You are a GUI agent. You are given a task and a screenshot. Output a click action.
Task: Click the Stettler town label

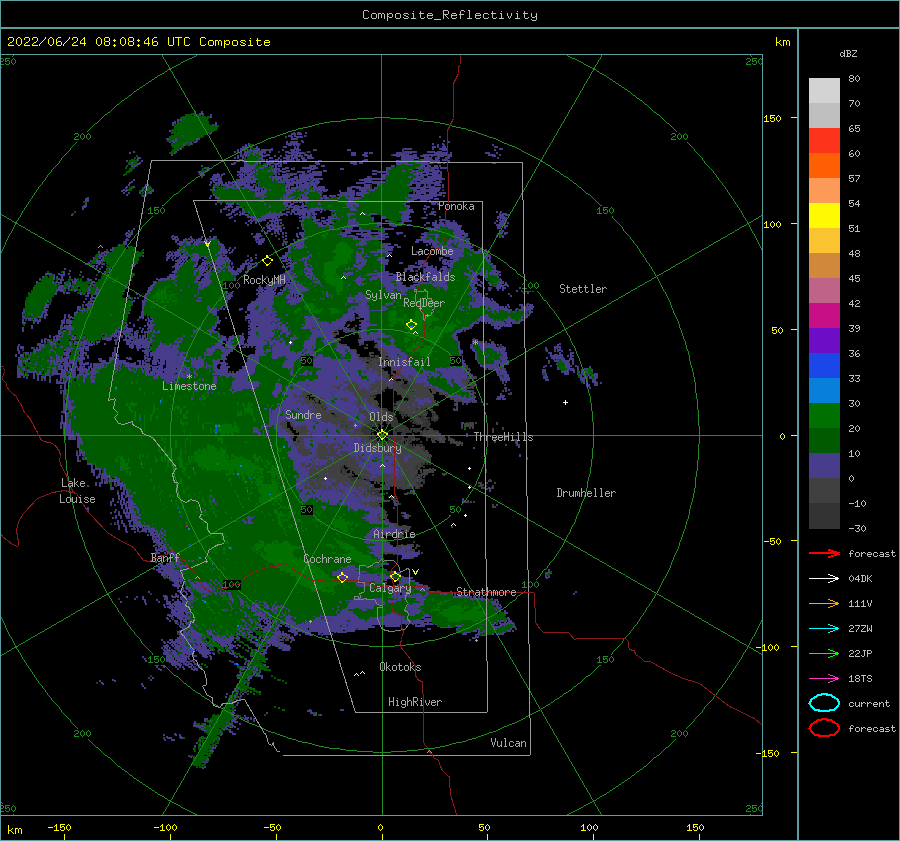click(583, 289)
